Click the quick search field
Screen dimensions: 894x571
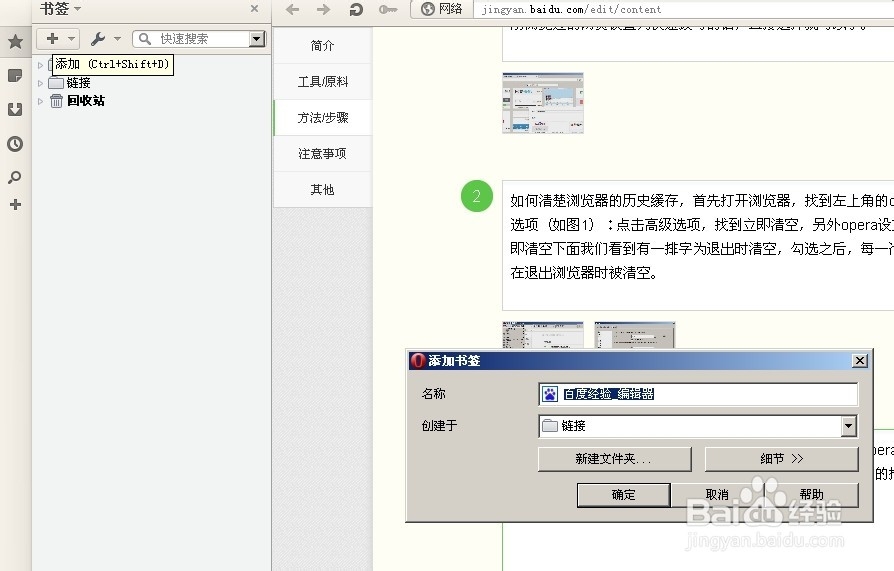192,39
